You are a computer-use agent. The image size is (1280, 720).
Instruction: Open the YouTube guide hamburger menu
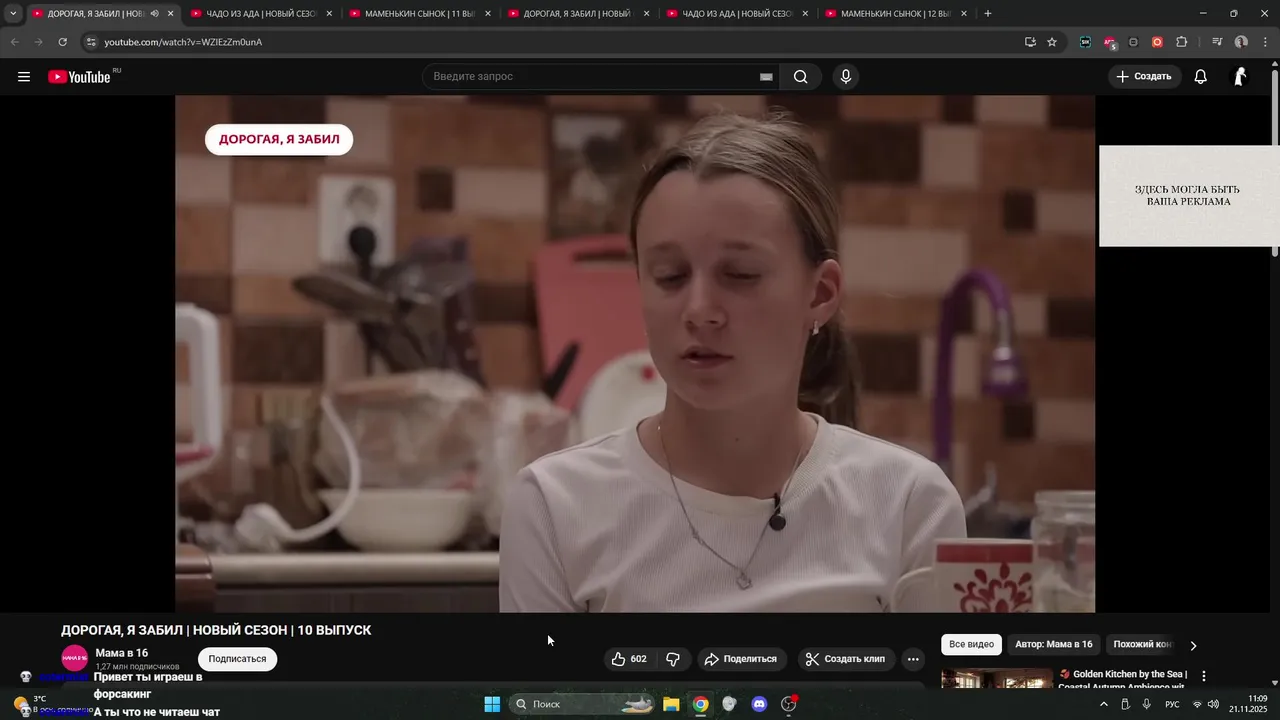(24, 77)
